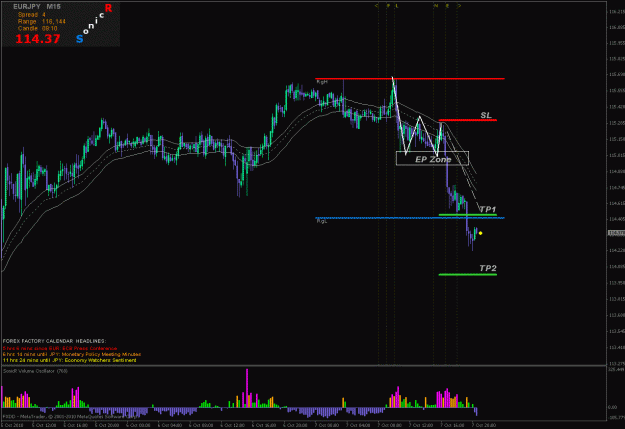Select the green TP1 target line

coord(468,215)
